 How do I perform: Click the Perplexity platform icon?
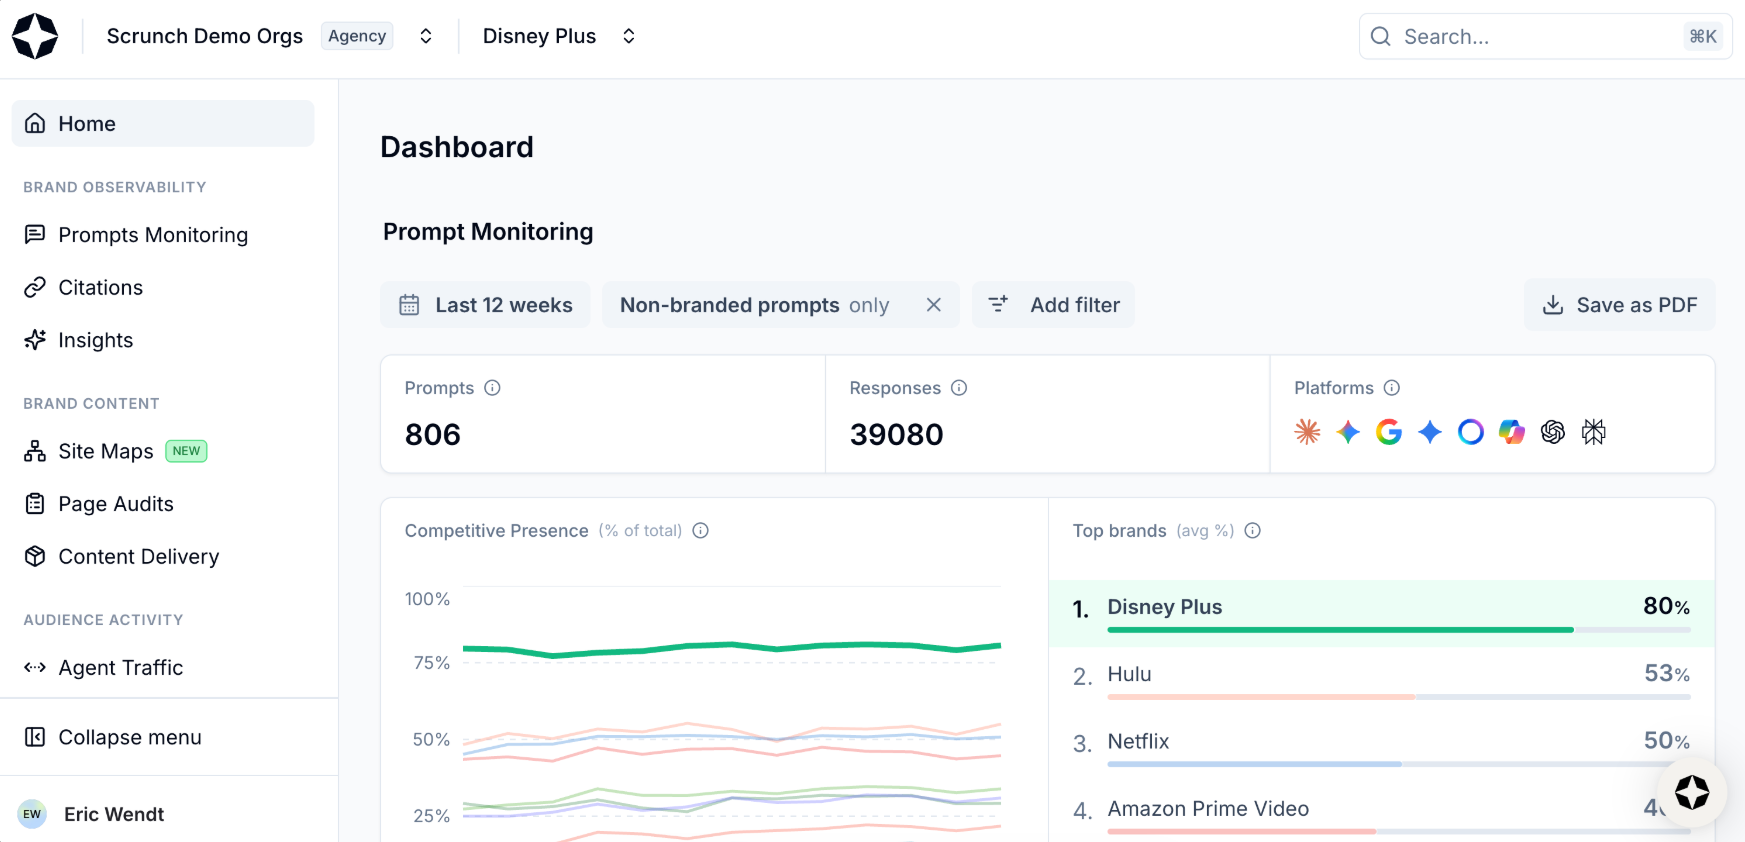coord(1594,432)
